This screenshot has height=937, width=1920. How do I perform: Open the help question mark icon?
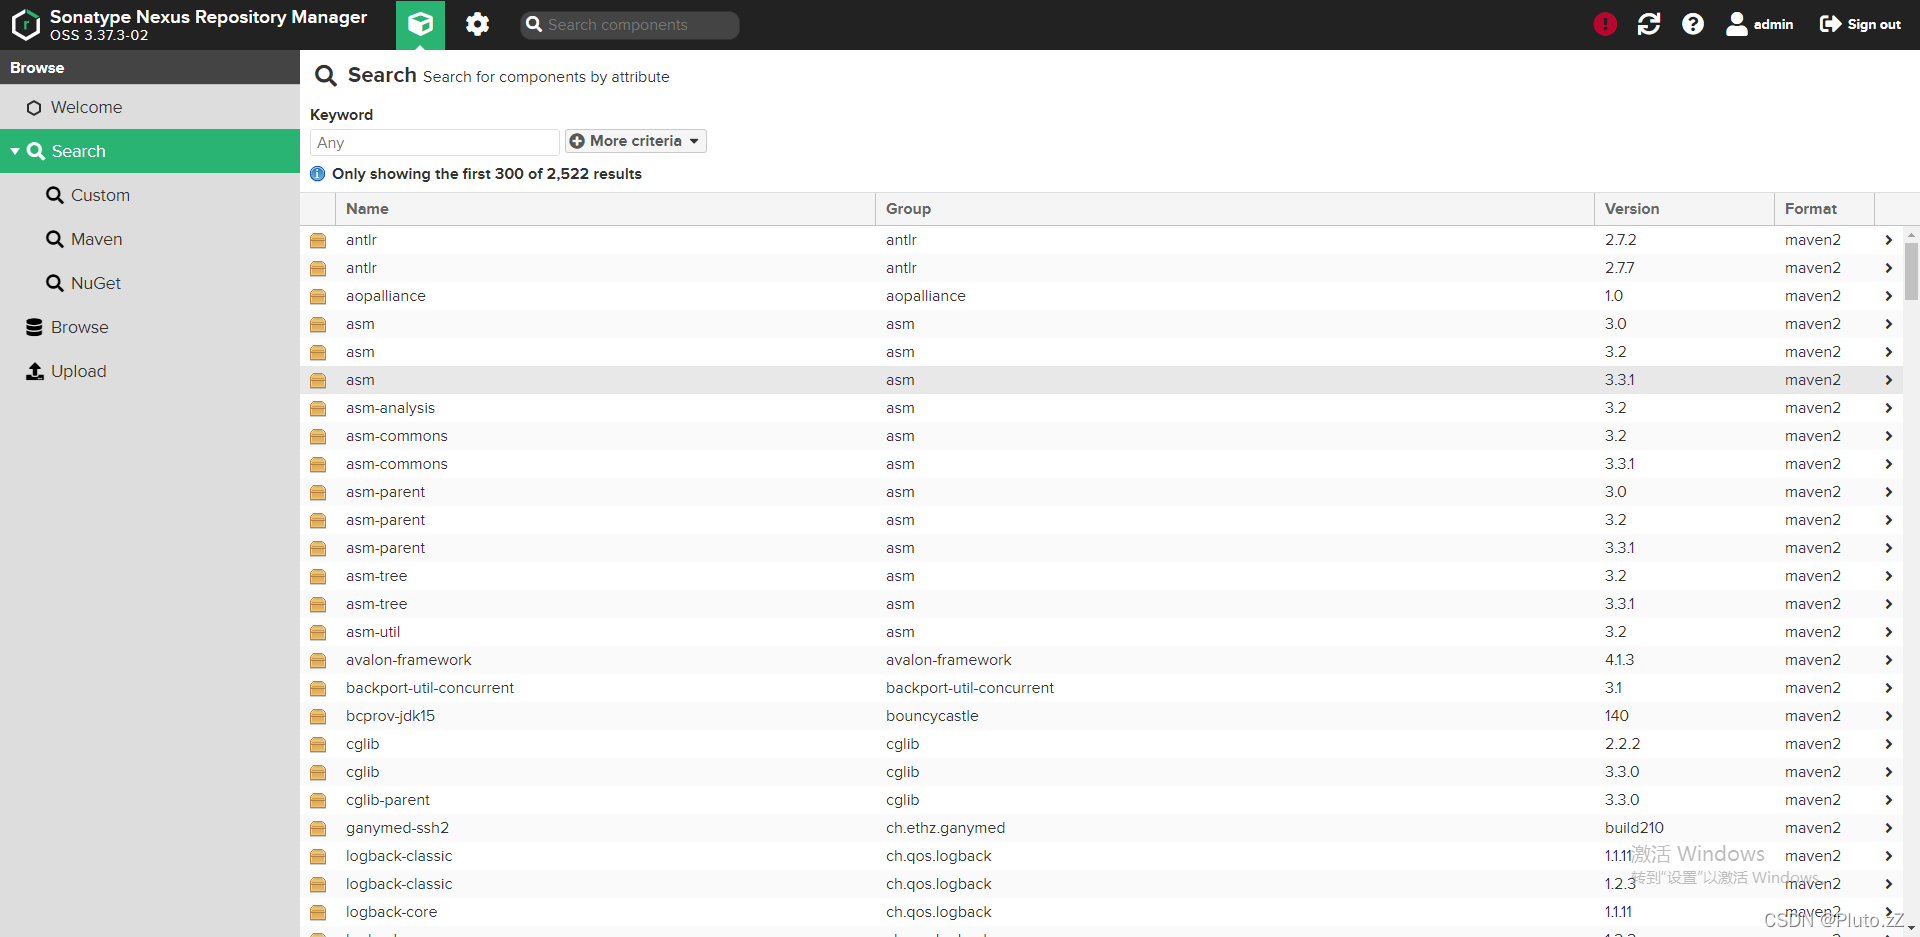[1693, 24]
